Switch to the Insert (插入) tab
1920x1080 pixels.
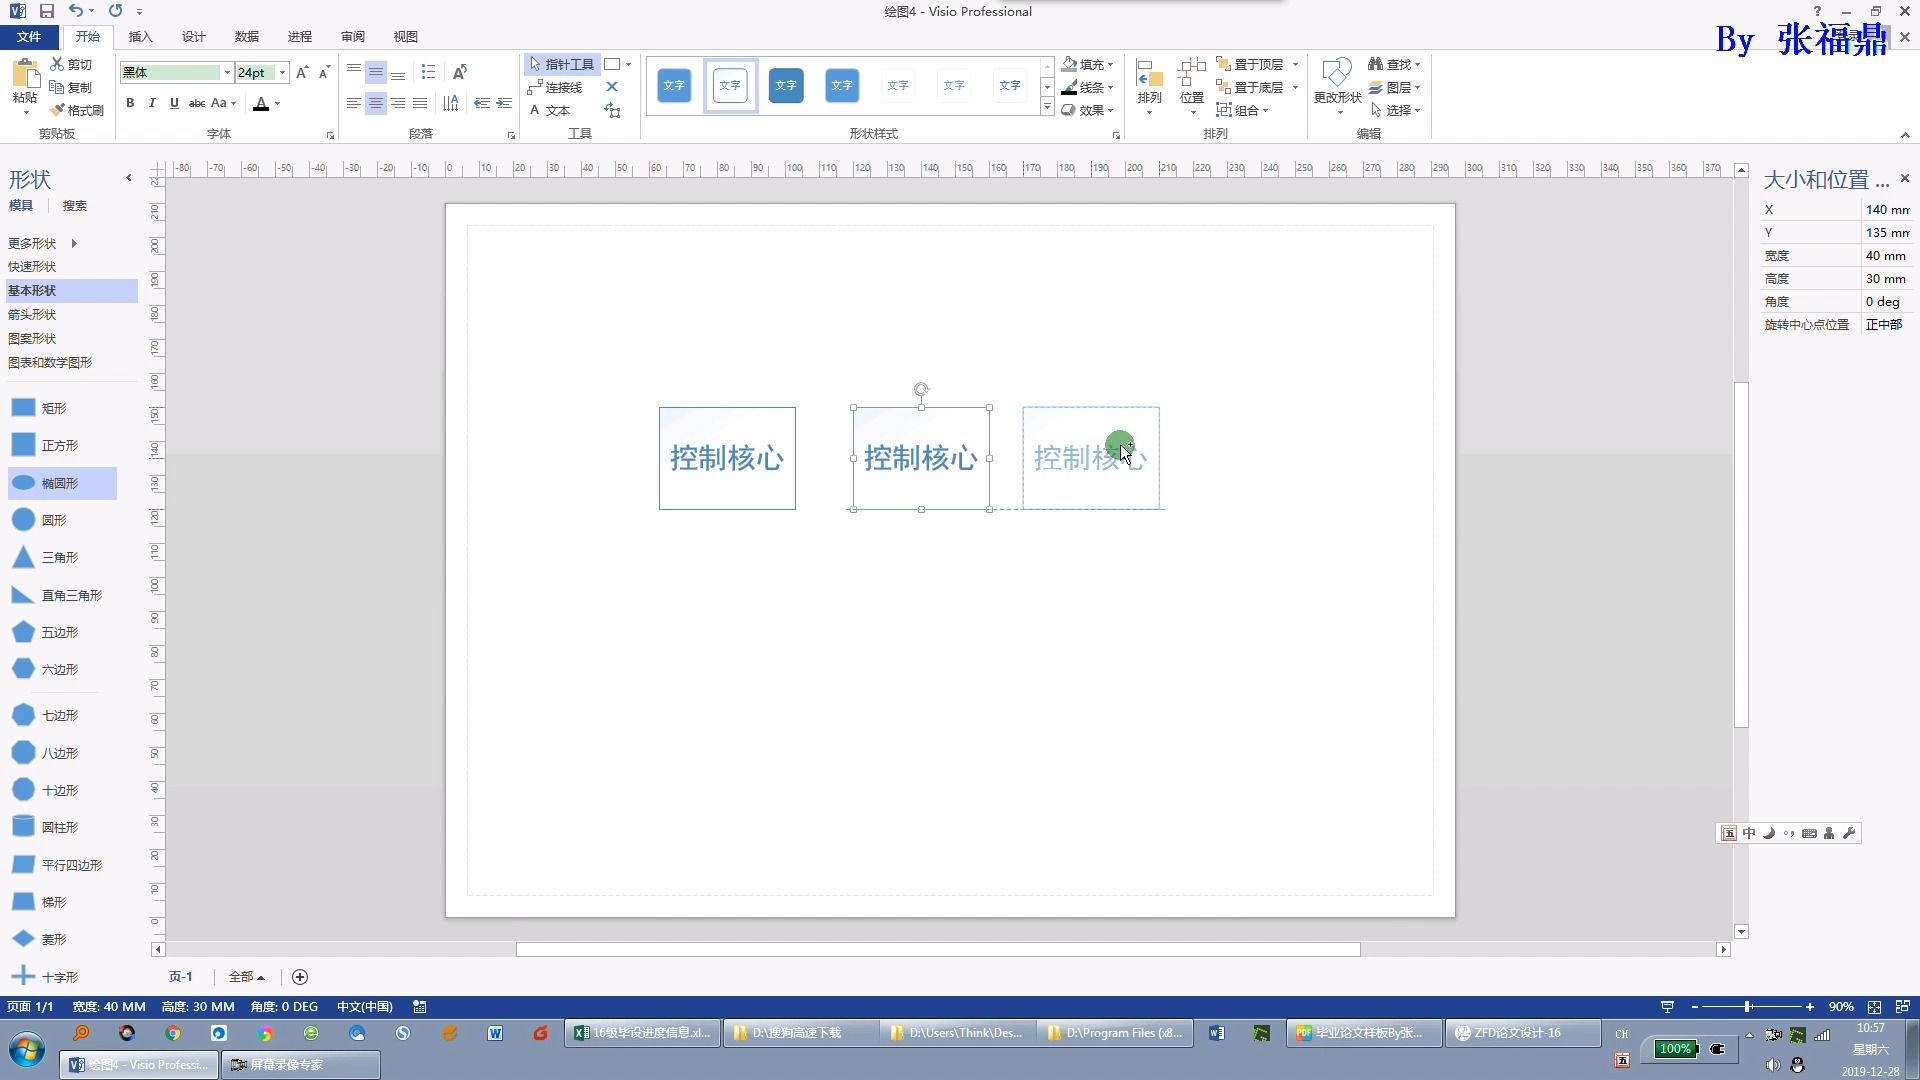(141, 37)
